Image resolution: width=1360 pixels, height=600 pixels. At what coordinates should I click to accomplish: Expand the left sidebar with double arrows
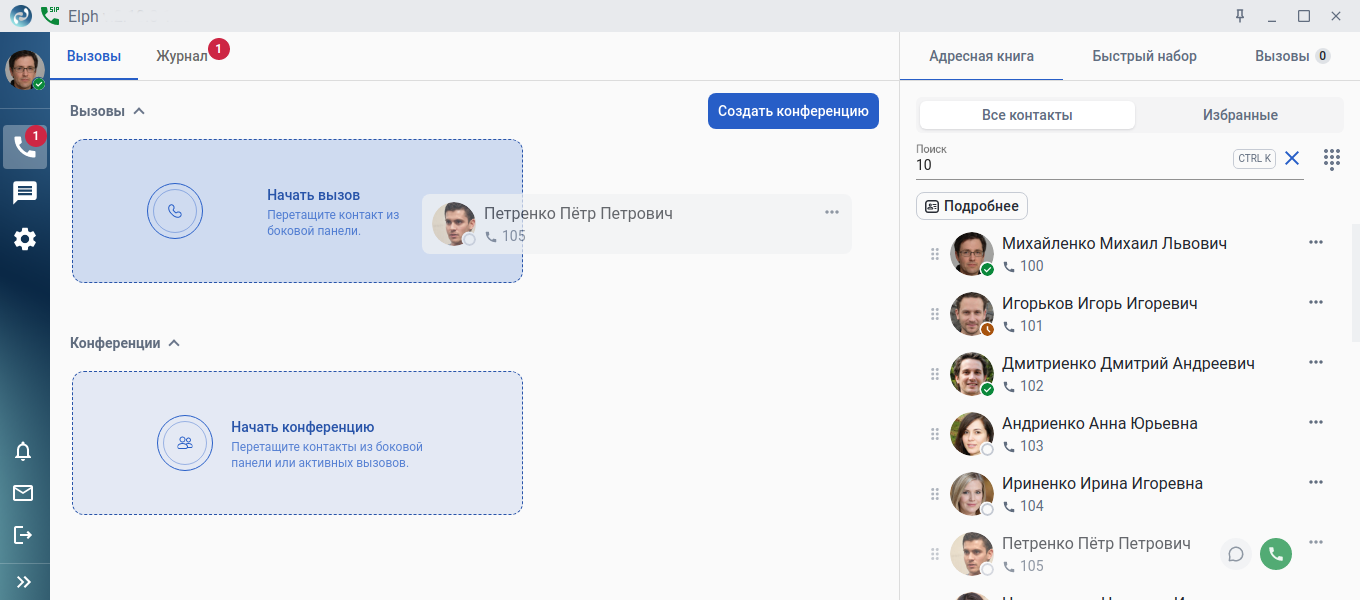tap(23, 582)
